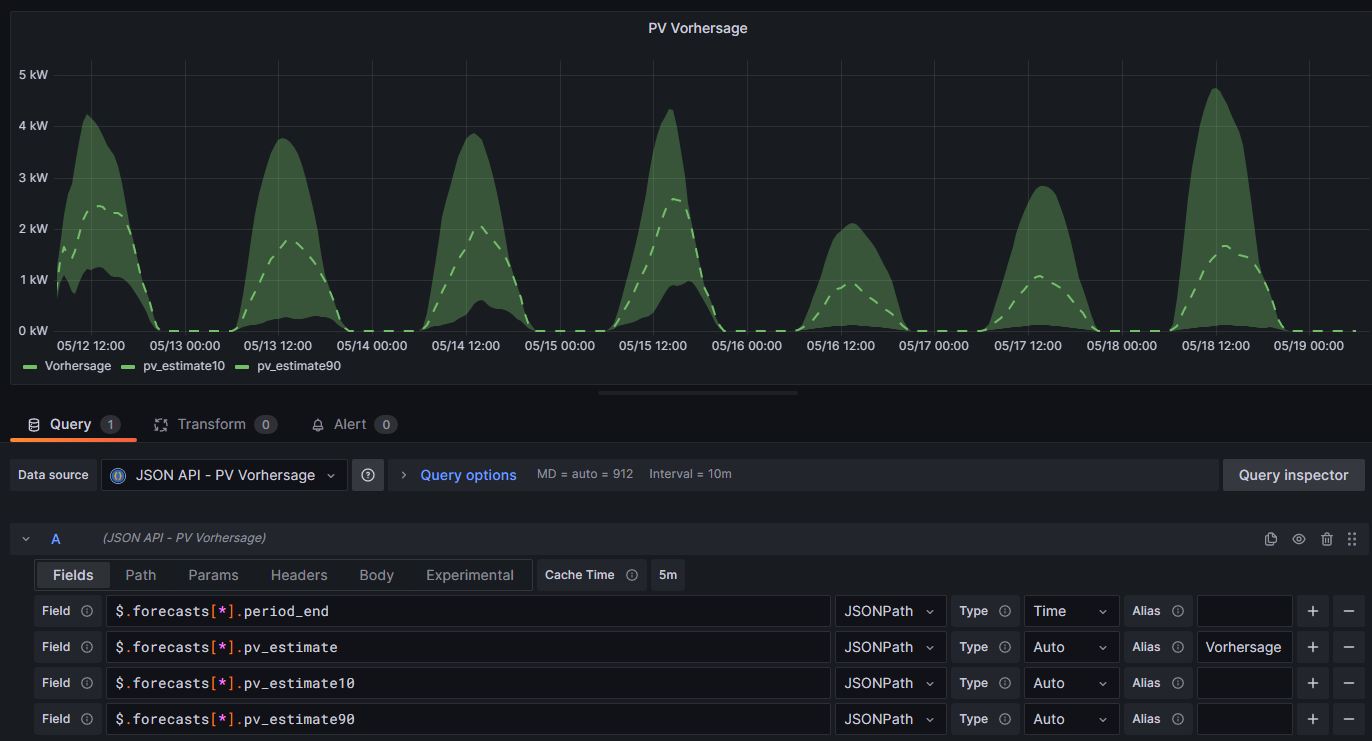
Task: Click the pv_estimate10 legend color swatch
Action: (x=128, y=367)
